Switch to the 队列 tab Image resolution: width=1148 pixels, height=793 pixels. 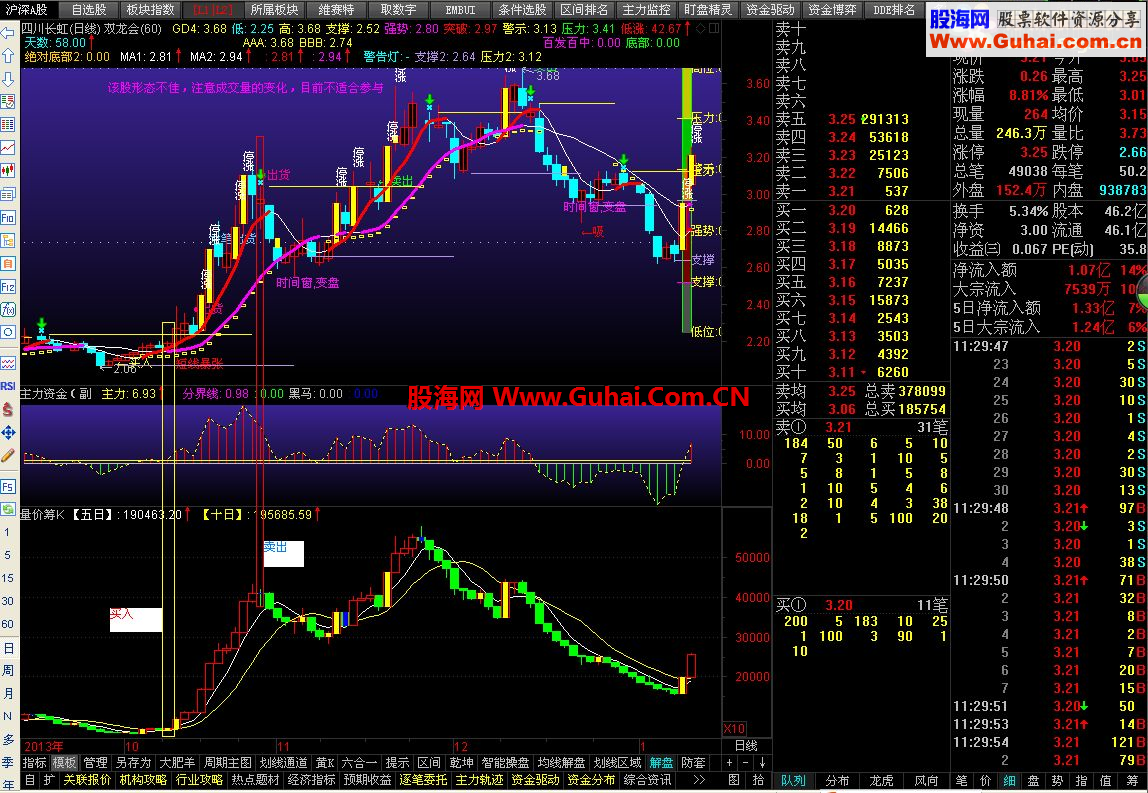[793, 781]
